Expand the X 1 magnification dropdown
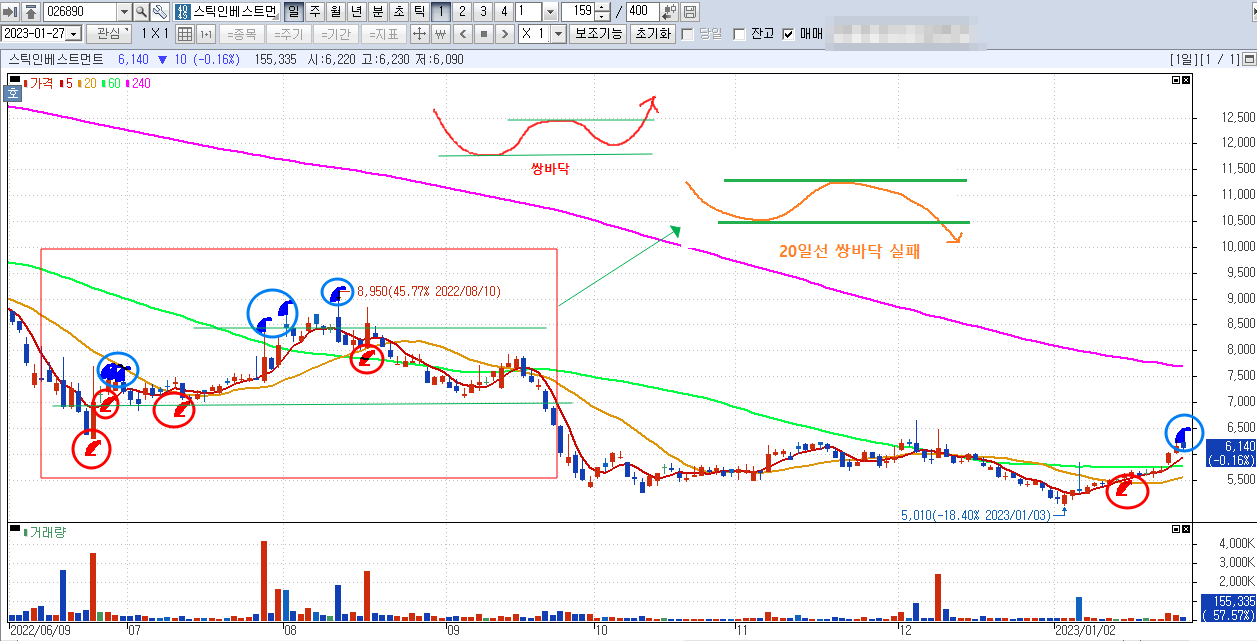 [558, 33]
